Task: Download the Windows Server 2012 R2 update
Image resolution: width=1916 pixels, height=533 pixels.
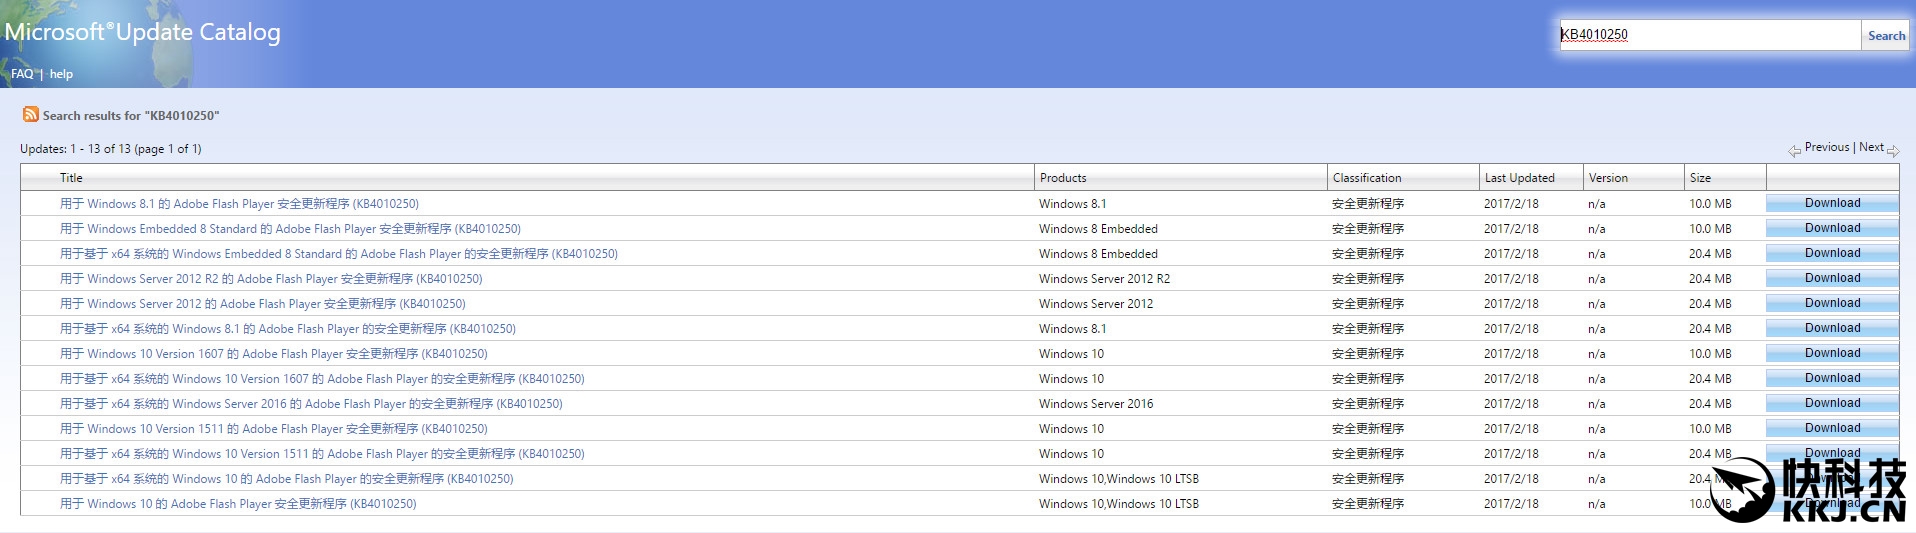Action: pyautogui.click(x=1831, y=278)
